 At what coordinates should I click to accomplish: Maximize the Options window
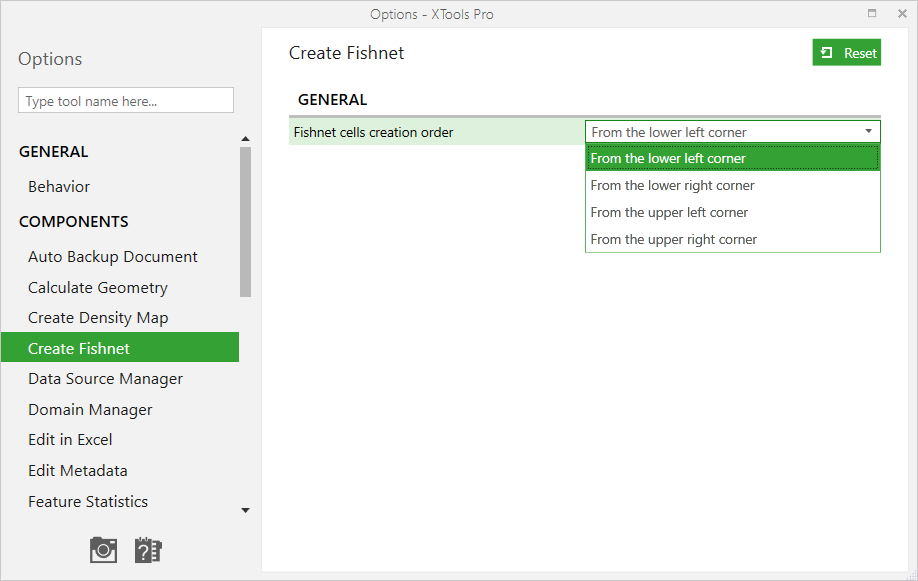point(872,13)
